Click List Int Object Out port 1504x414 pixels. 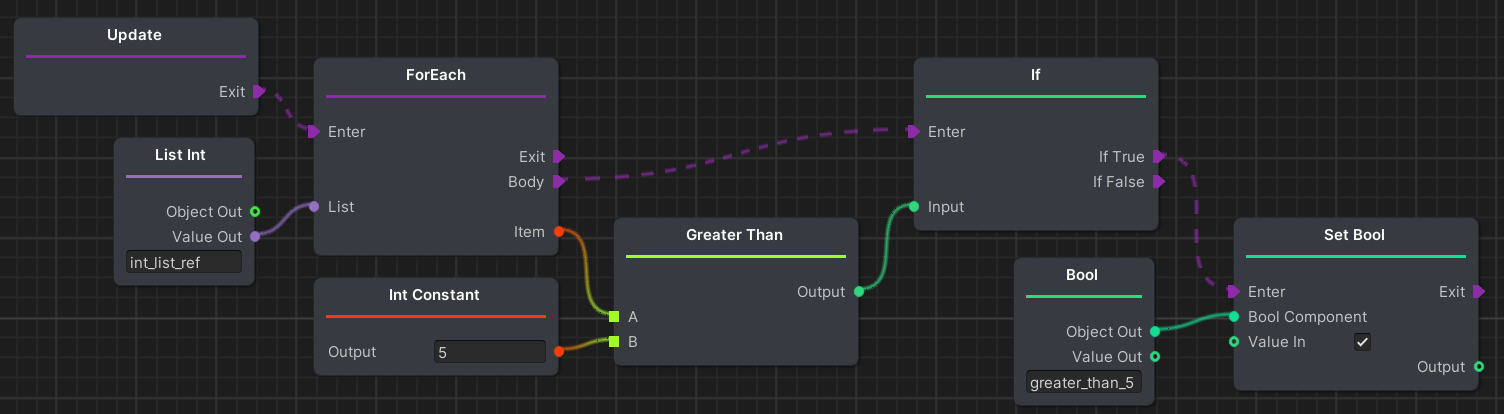coord(254,211)
